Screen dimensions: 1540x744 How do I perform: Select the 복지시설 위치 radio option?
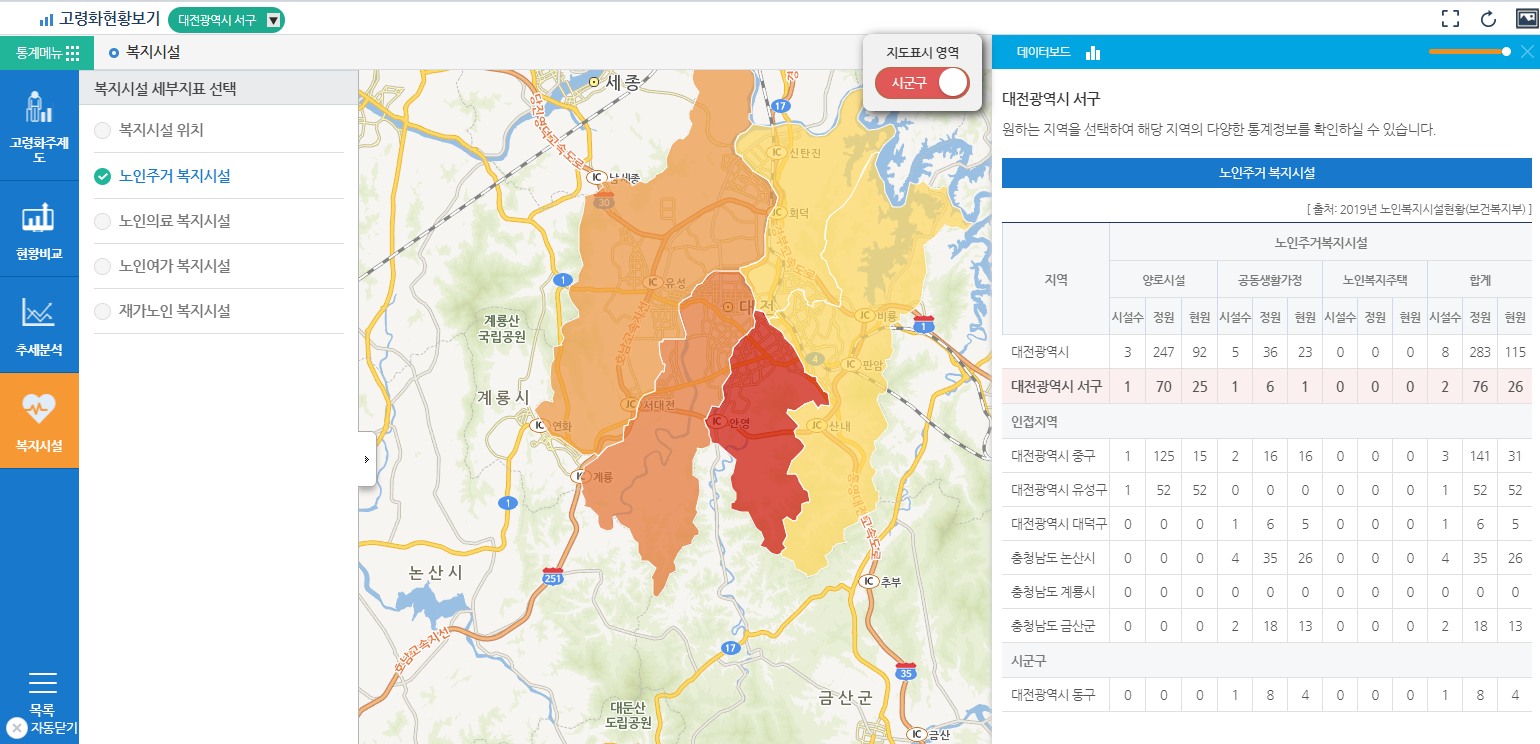pos(102,130)
